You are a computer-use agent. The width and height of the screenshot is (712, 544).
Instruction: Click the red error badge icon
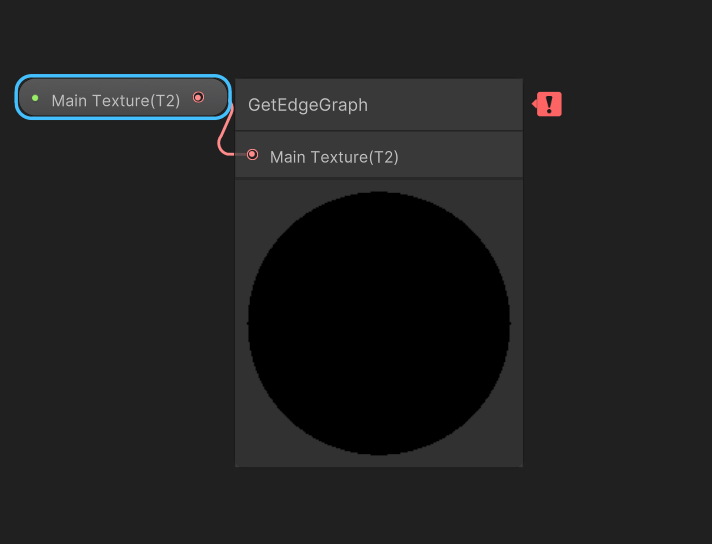coord(550,104)
